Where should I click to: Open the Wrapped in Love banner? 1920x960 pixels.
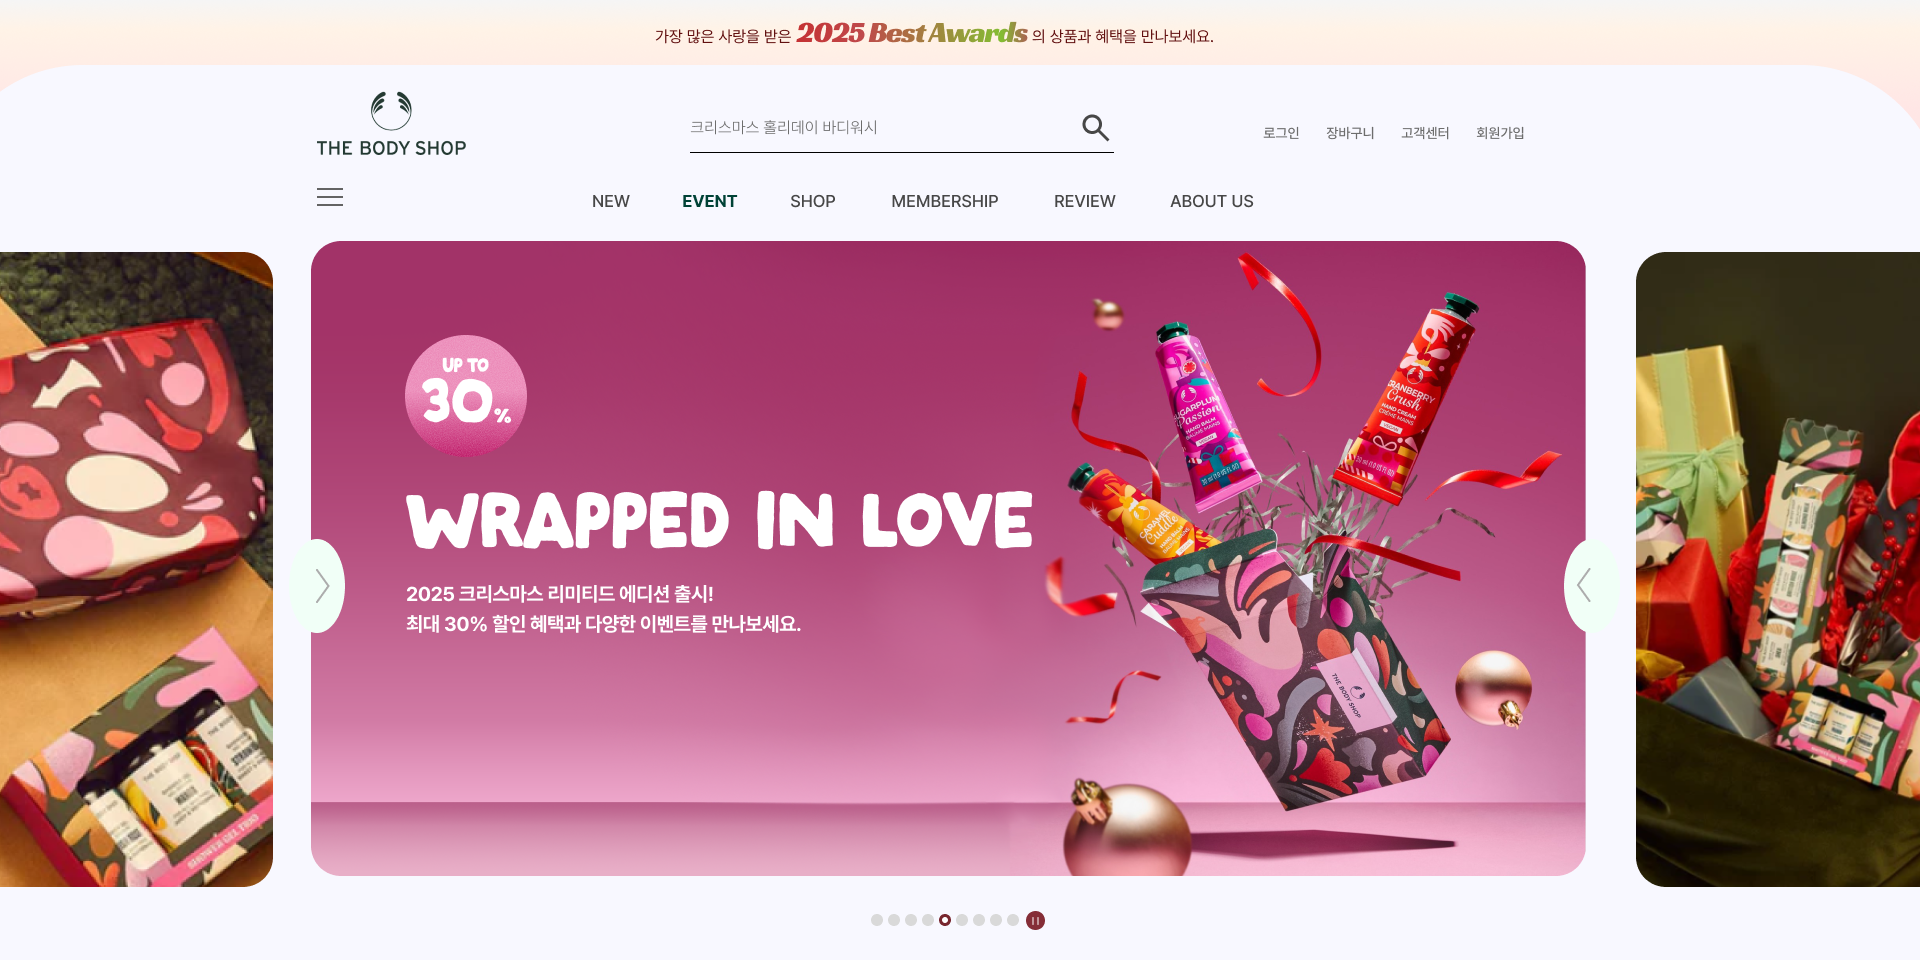coord(948,558)
